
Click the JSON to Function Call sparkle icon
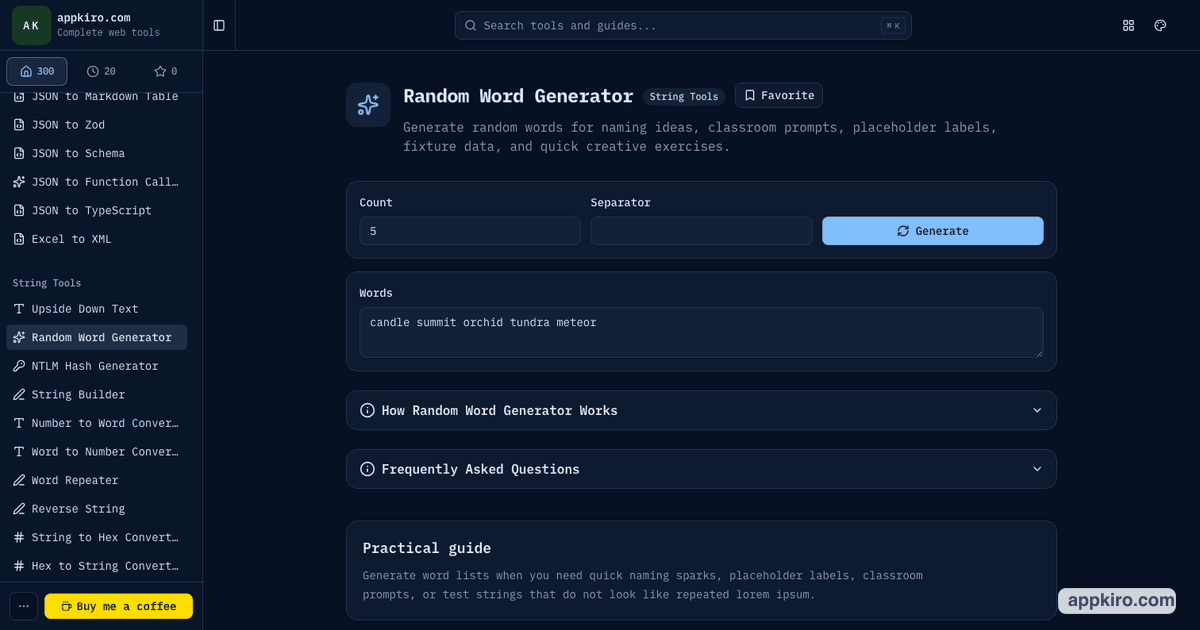click(19, 182)
